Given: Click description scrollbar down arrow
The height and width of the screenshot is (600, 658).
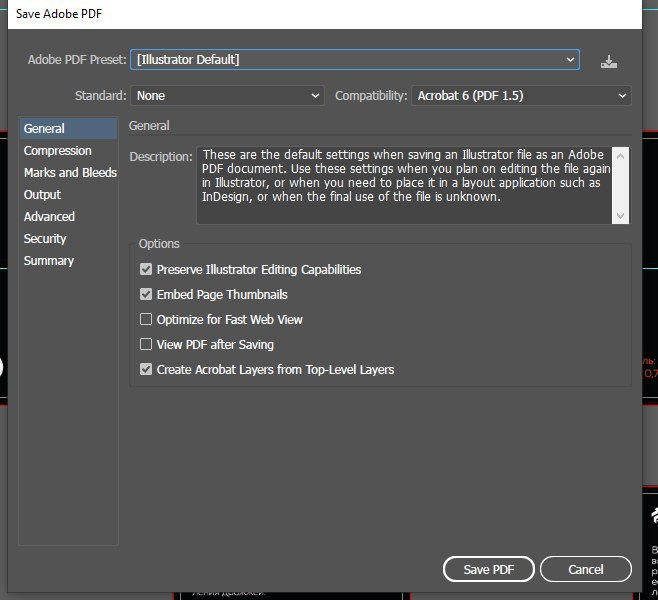Looking at the screenshot, I should [x=621, y=216].
